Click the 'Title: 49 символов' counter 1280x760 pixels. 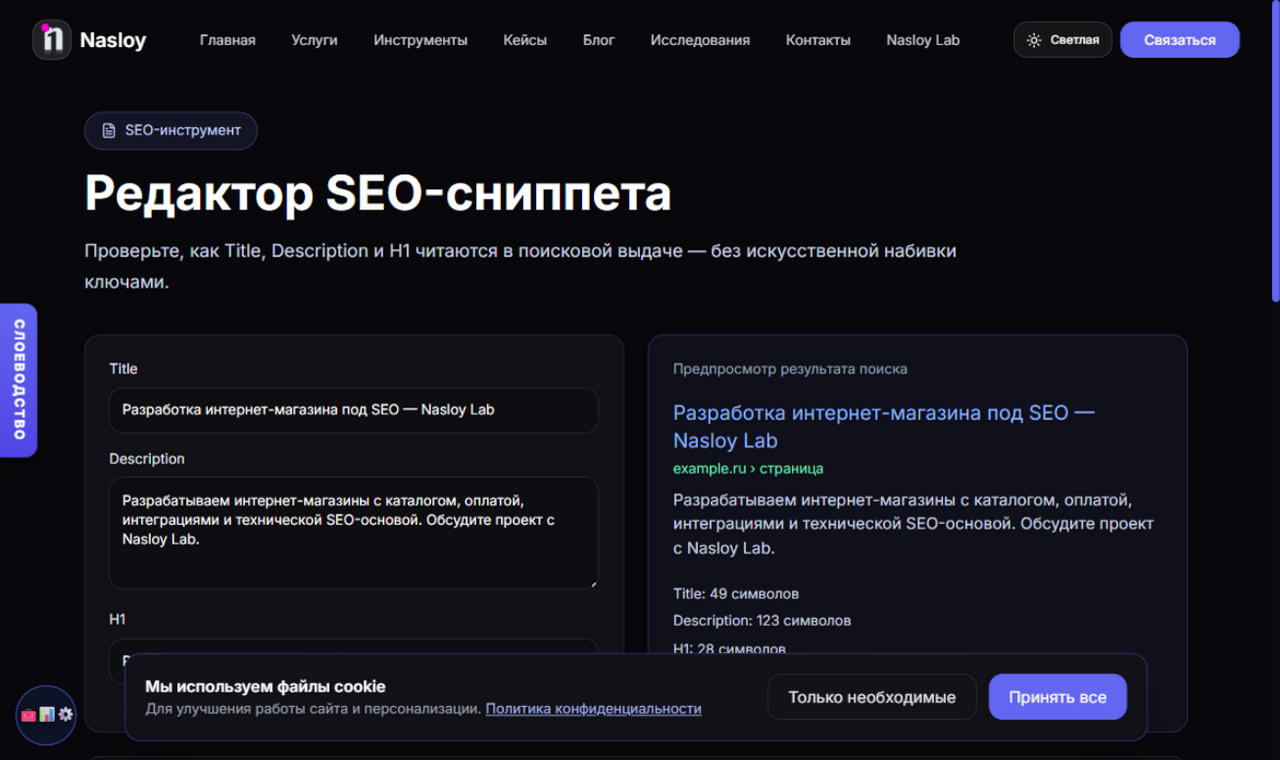pos(736,594)
